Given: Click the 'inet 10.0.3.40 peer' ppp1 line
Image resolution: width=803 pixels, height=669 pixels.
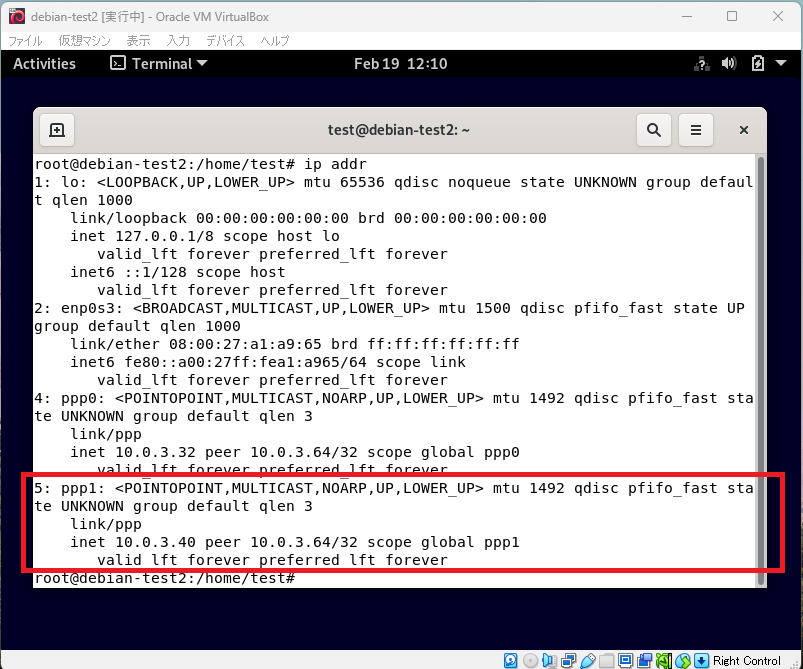Looking at the screenshot, I should pos(295,542).
